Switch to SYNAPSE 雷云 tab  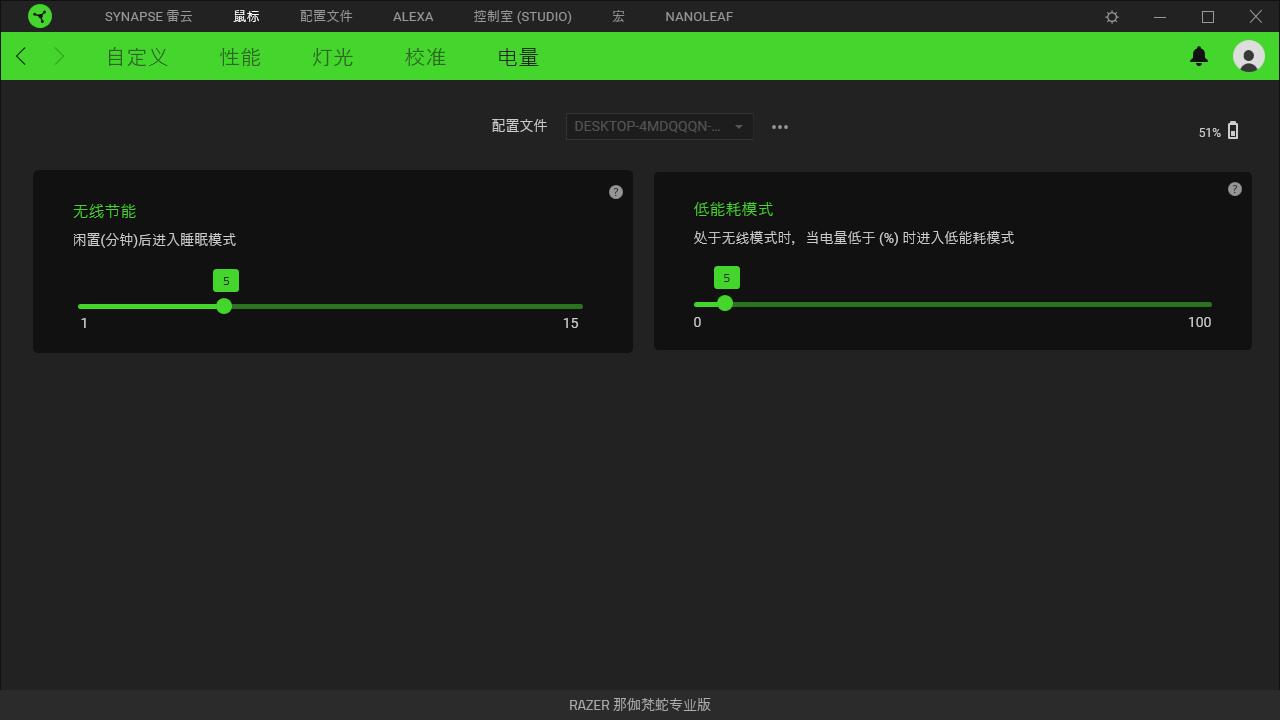coord(149,17)
